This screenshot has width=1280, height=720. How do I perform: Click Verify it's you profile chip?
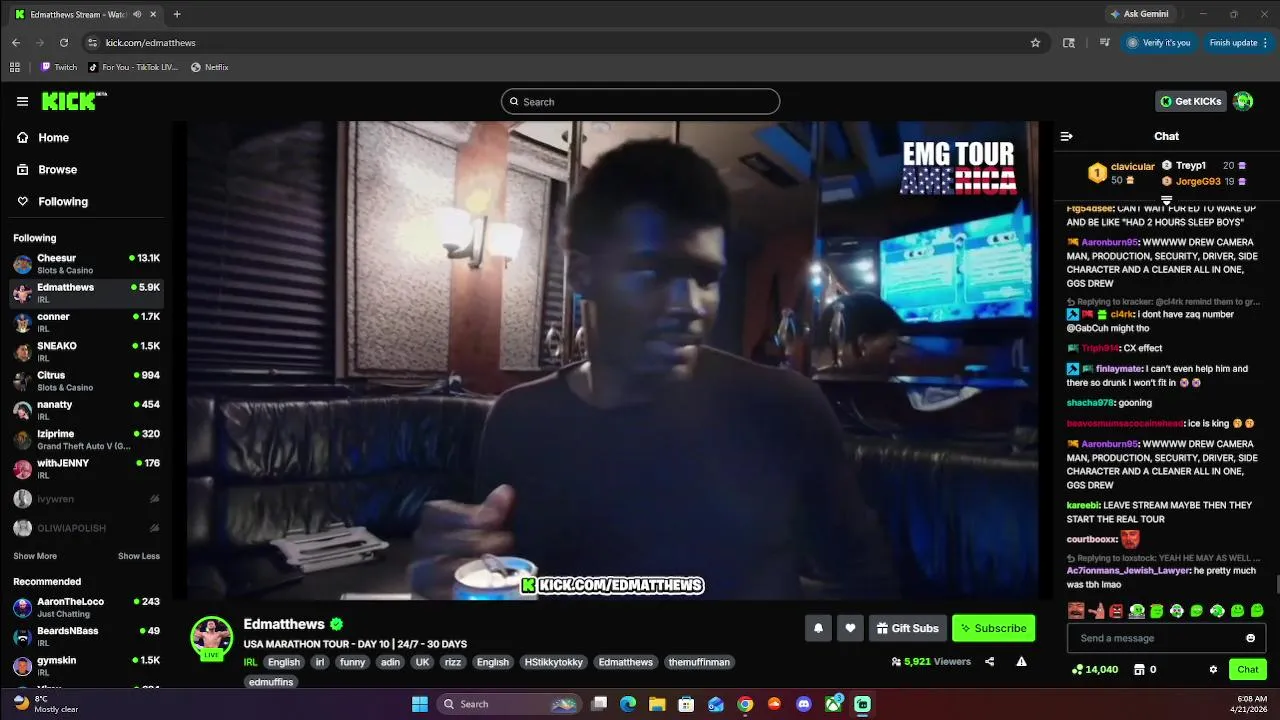[x=1159, y=43]
